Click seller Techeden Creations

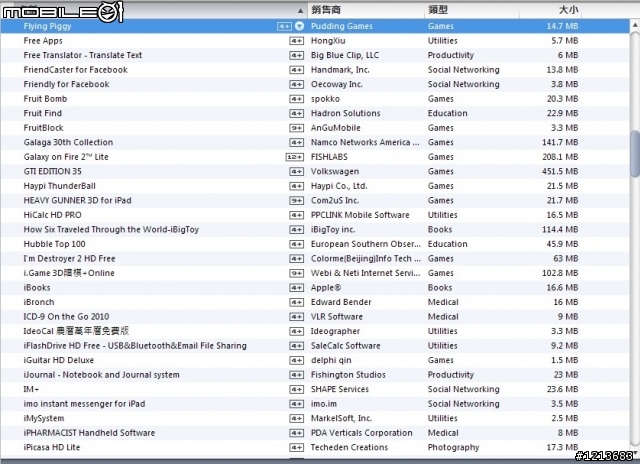349,448
